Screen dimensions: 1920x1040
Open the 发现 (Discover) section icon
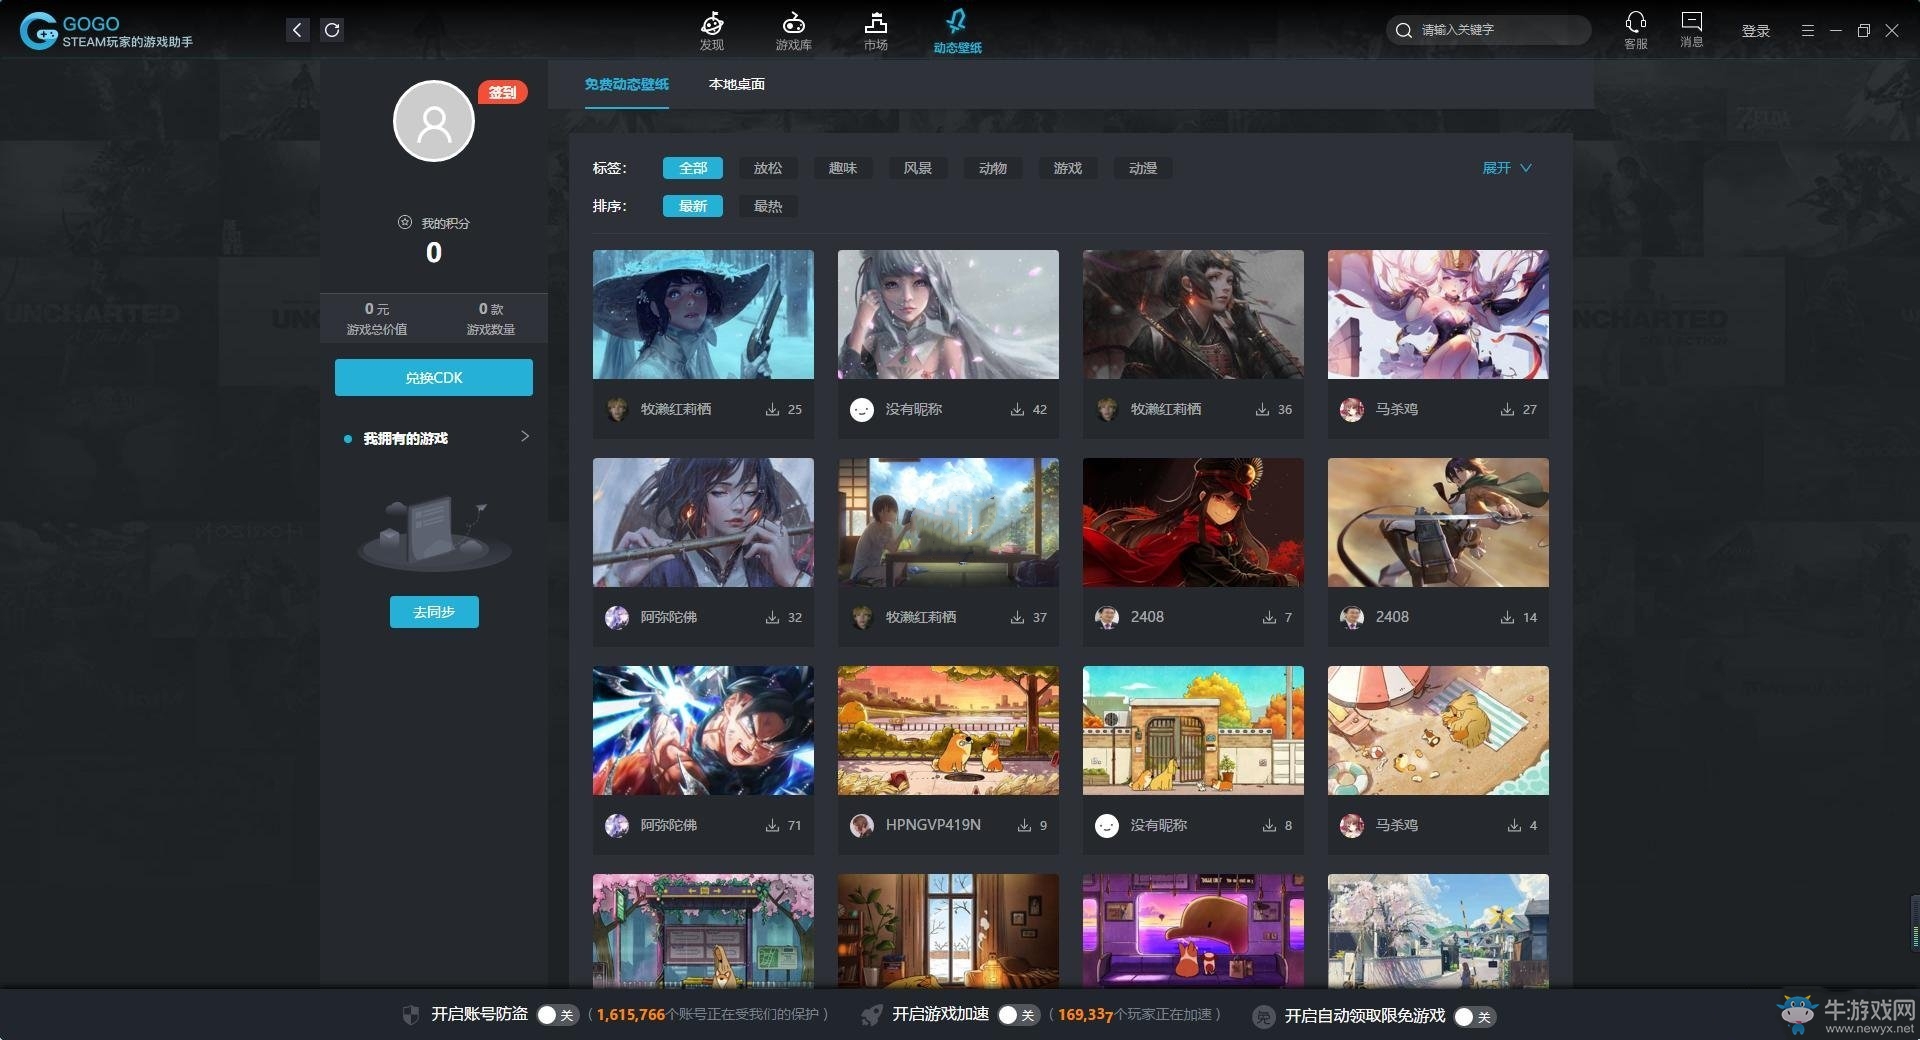(x=712, y=22)
